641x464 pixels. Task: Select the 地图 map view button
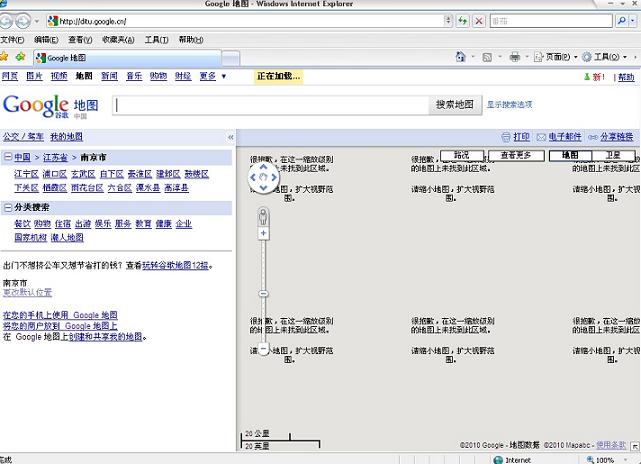(570, 156)
